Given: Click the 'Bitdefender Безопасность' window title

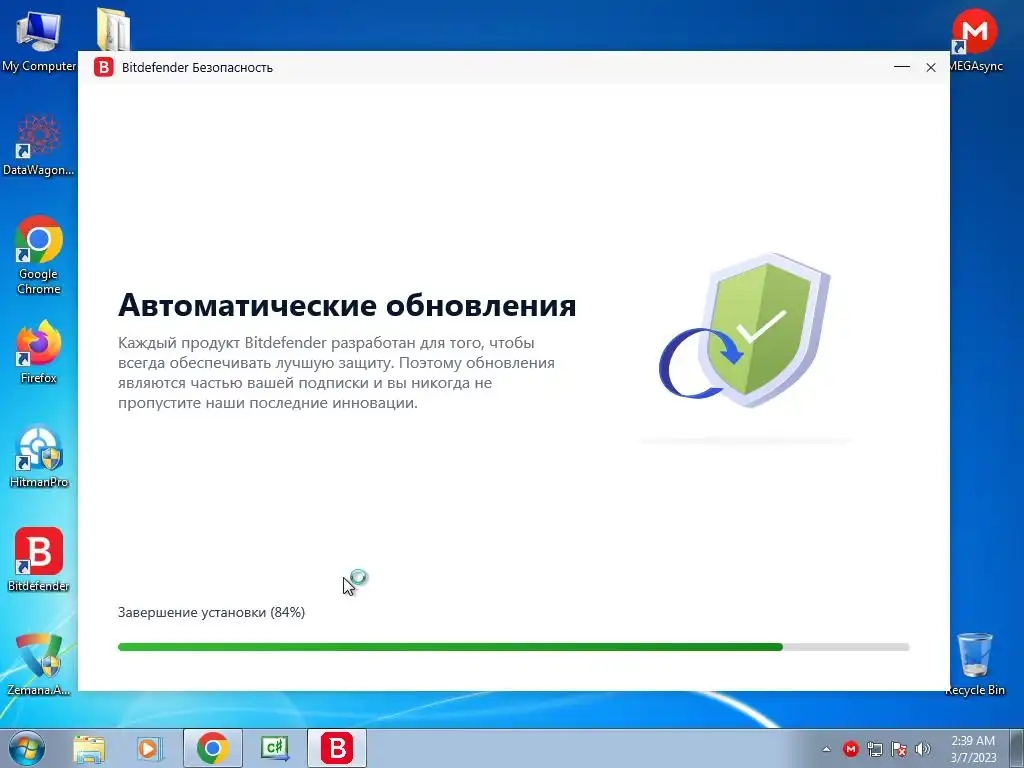Looking at the screenshot, I should tap(197, 68).
